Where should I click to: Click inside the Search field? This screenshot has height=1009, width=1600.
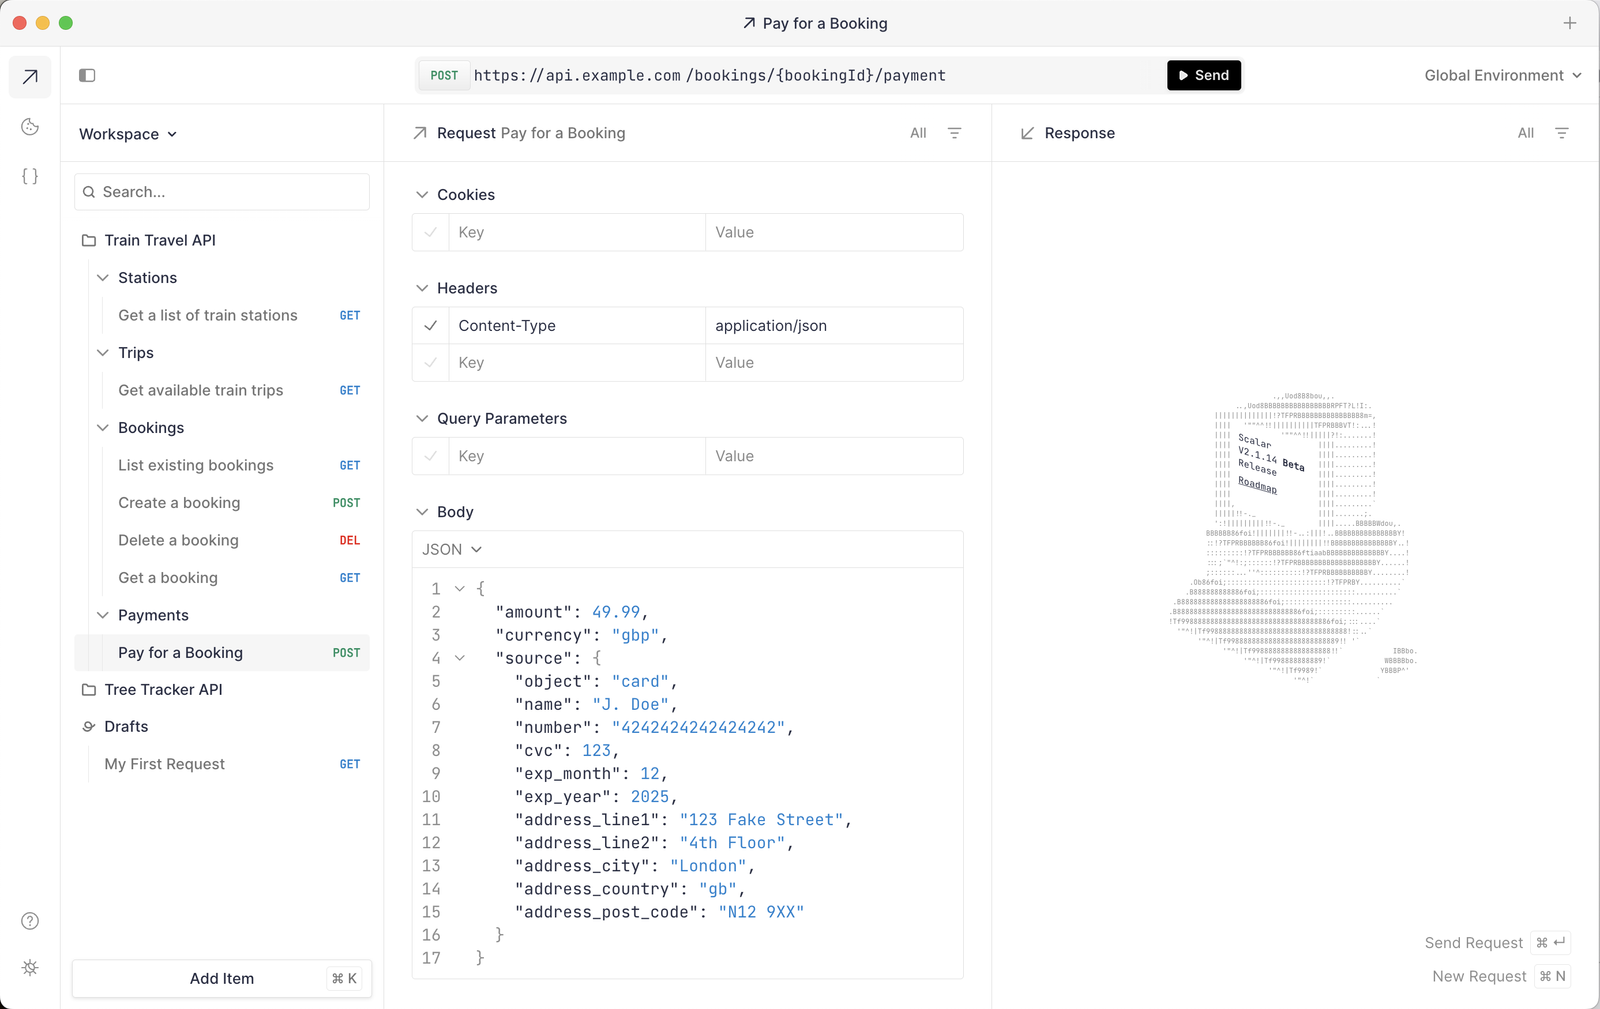pos(221,191)
